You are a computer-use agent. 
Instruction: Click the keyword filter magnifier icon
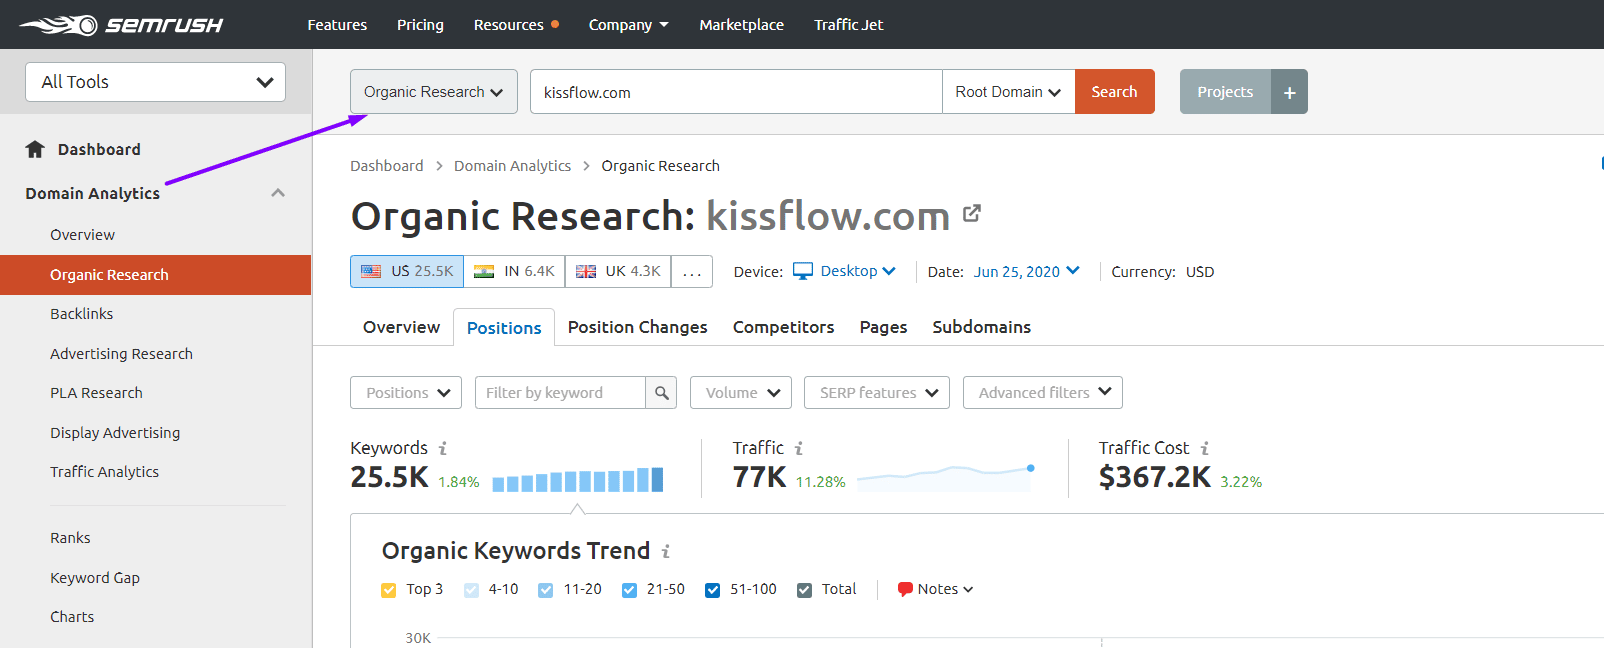click(661, 393)
